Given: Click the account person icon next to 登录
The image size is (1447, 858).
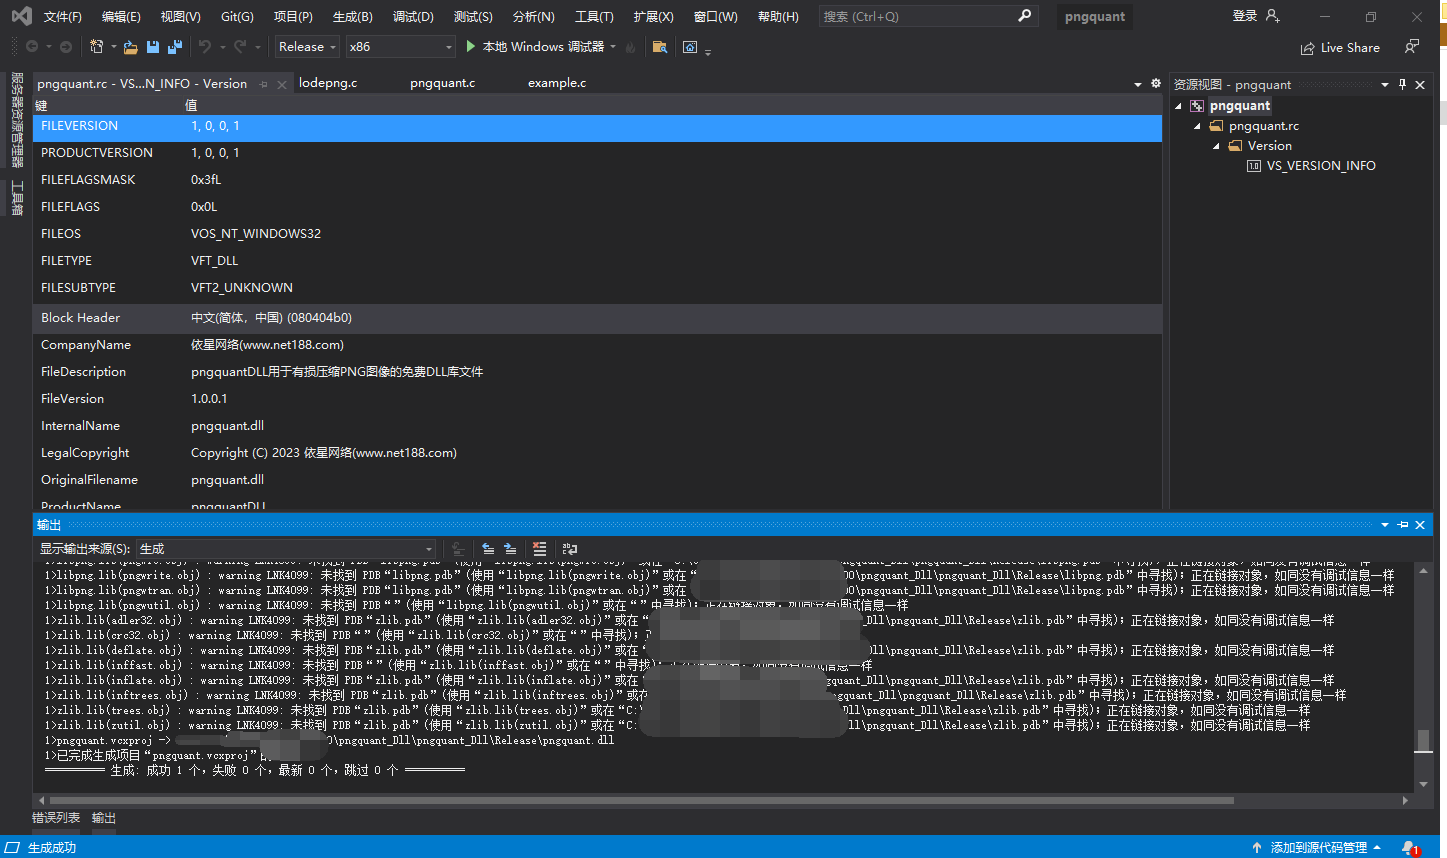Looking at the screenshot, I should pyautogui.click(x=1272, y=16).
